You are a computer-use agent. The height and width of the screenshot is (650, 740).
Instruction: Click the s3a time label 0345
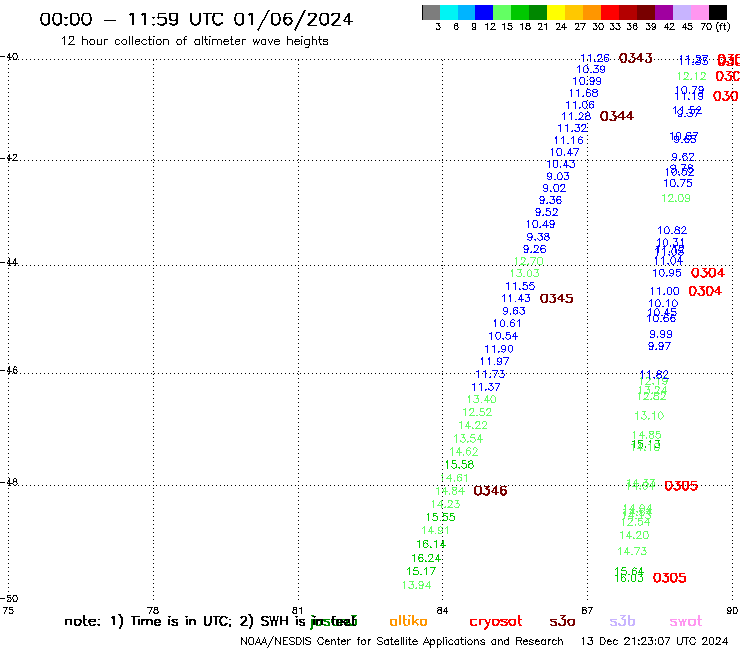(556, 299)
